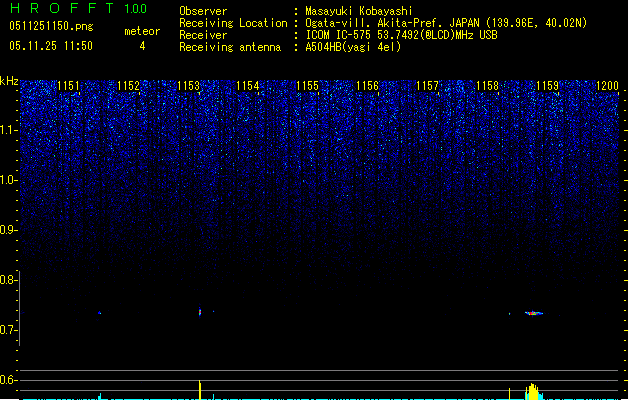Click the kHz axis unit label
629x400 pixels.
9,81
